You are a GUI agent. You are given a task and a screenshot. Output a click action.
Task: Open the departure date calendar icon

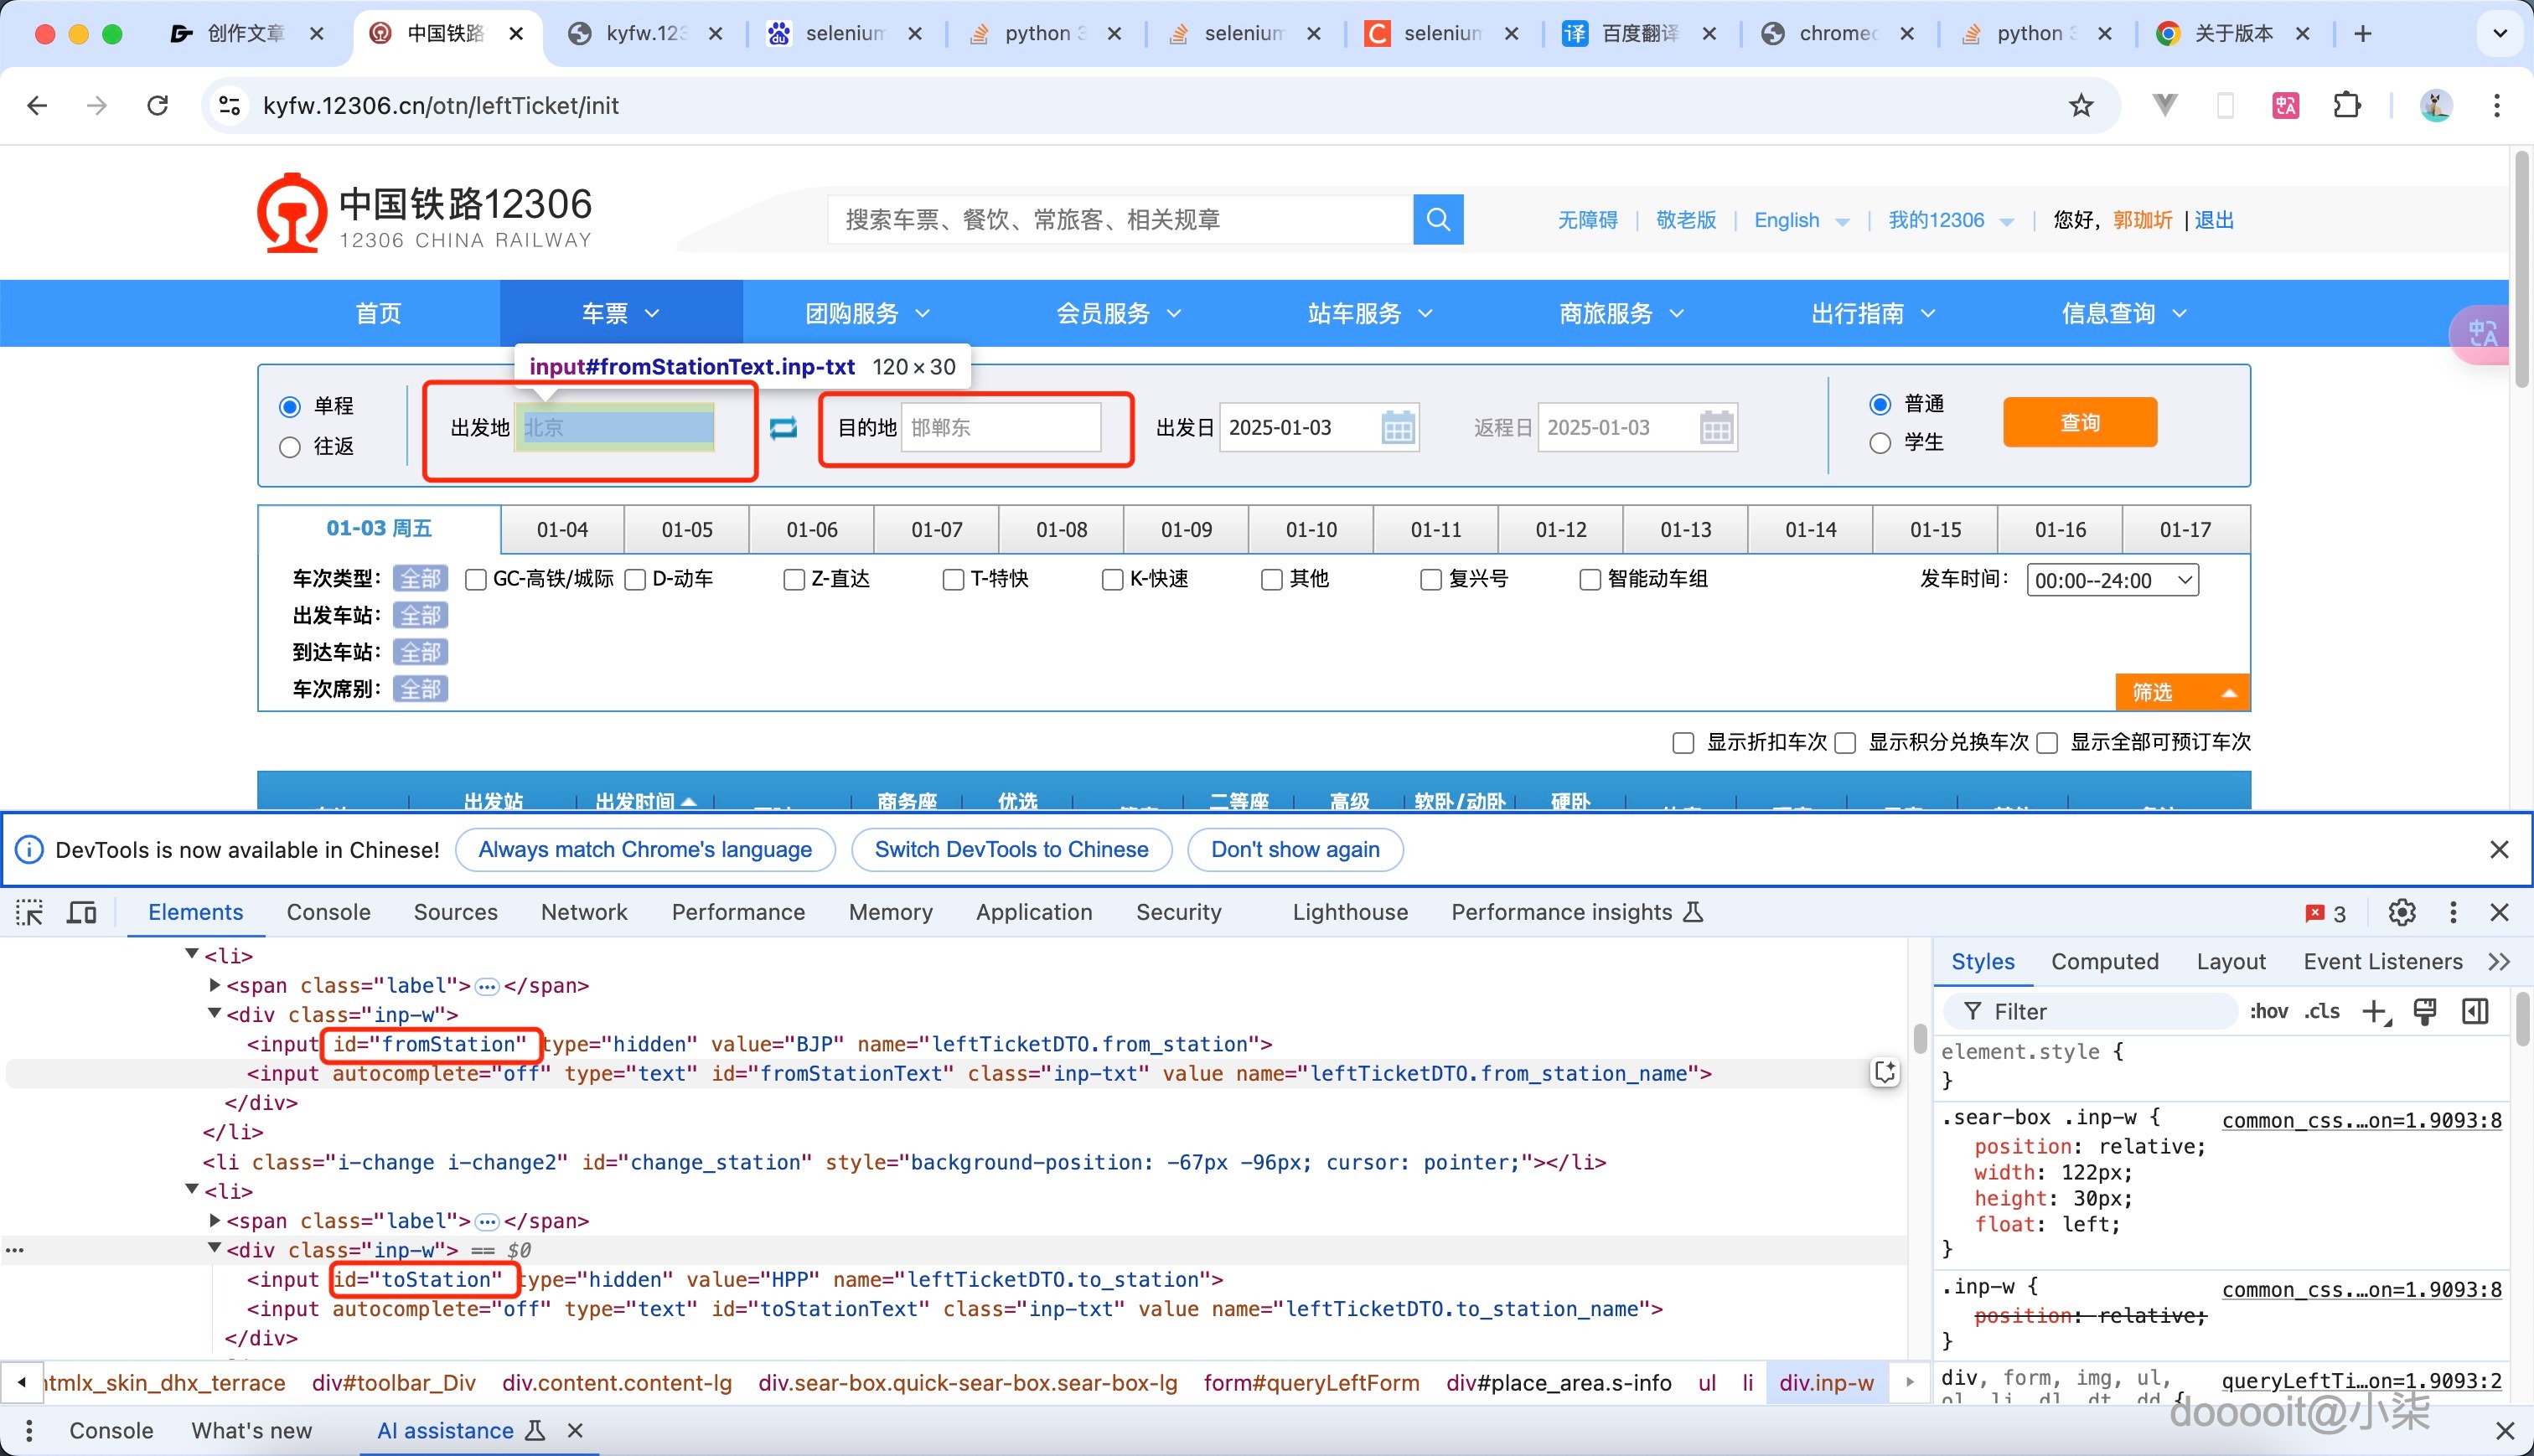tap(1397, 428)
